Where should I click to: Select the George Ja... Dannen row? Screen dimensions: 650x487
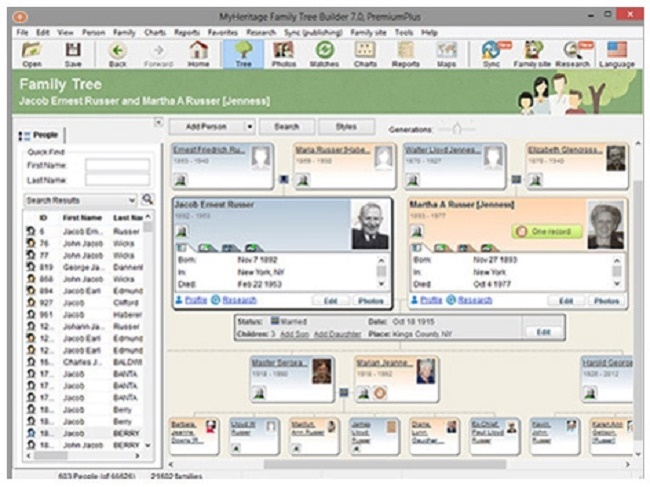tap(85, 267)
